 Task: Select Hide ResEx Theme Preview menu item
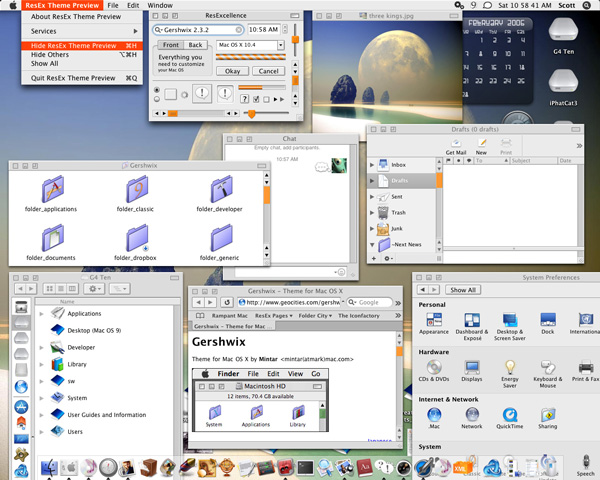[82, 46]
